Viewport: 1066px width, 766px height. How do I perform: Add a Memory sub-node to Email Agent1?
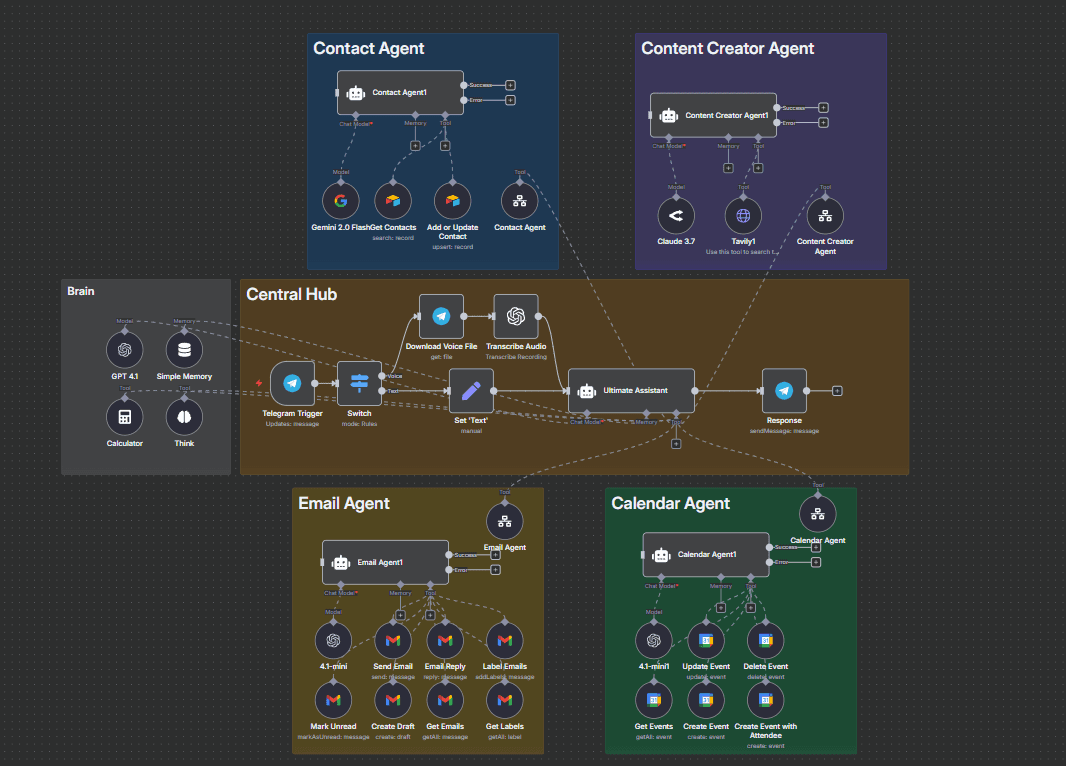pos(400,612)
